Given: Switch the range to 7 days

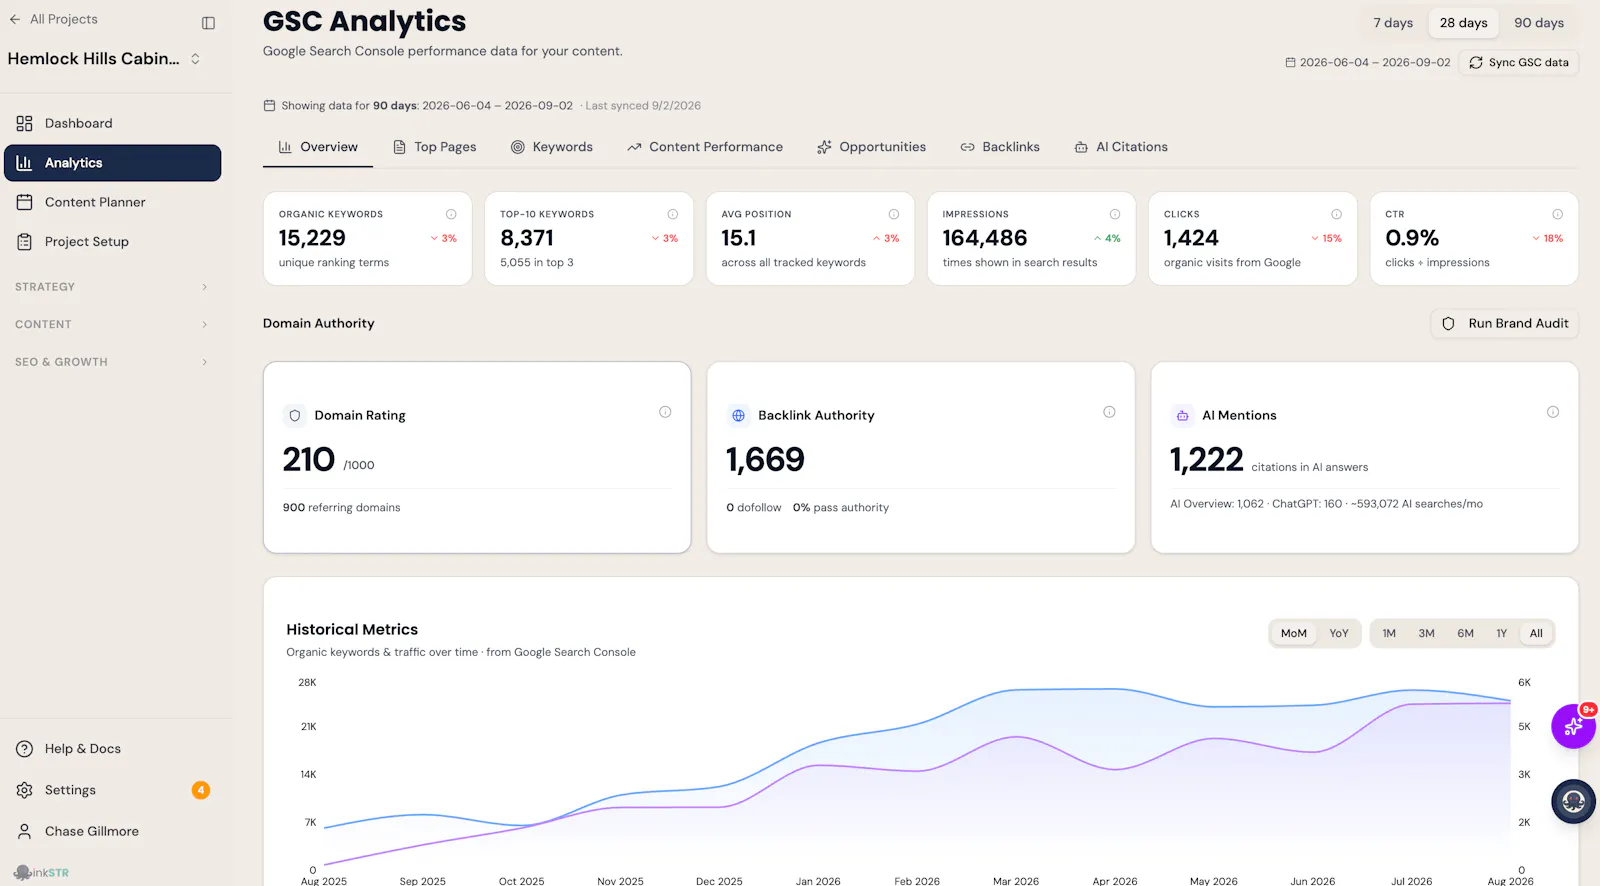Looking at the screenshot, I should [1393, 23].
